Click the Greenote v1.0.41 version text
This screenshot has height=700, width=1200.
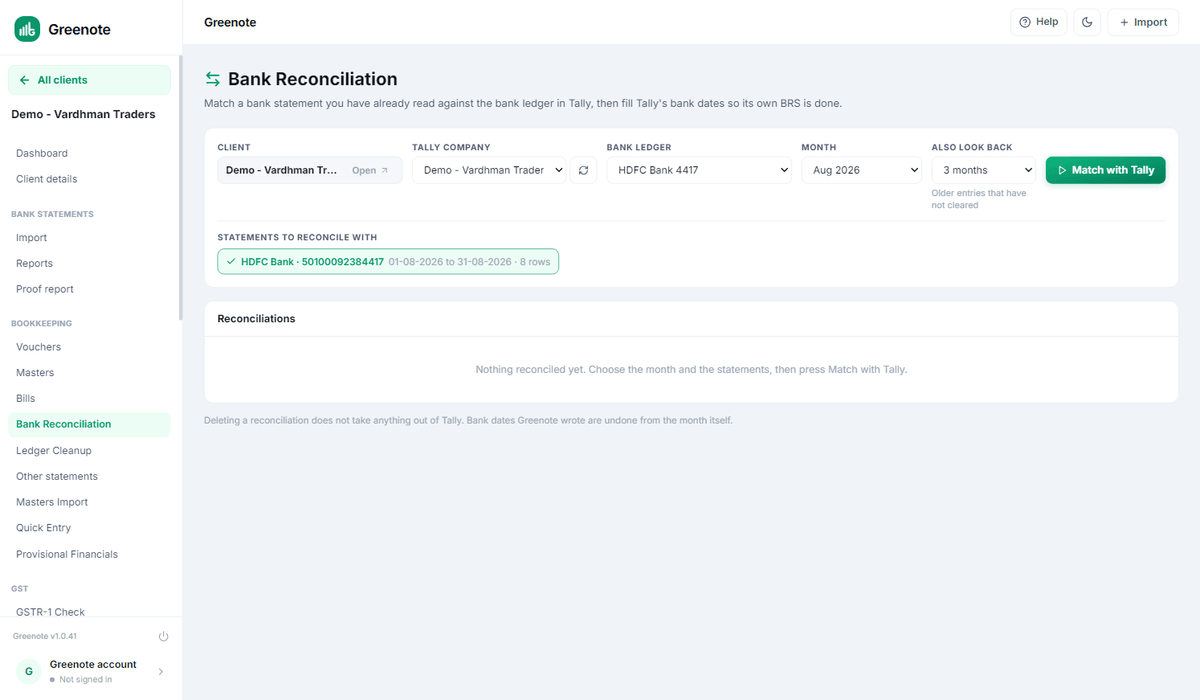45,636
